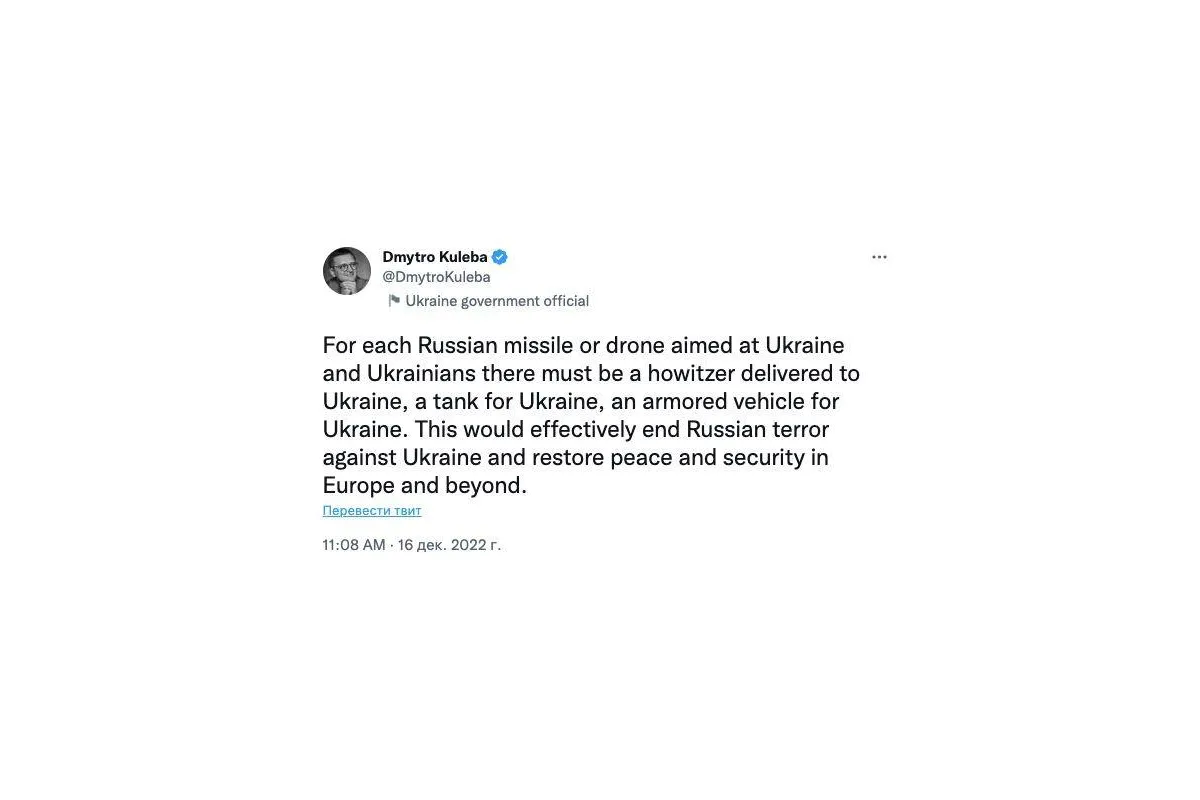Click the line starting 'and Ukrainians there must'

coord(590,373)
